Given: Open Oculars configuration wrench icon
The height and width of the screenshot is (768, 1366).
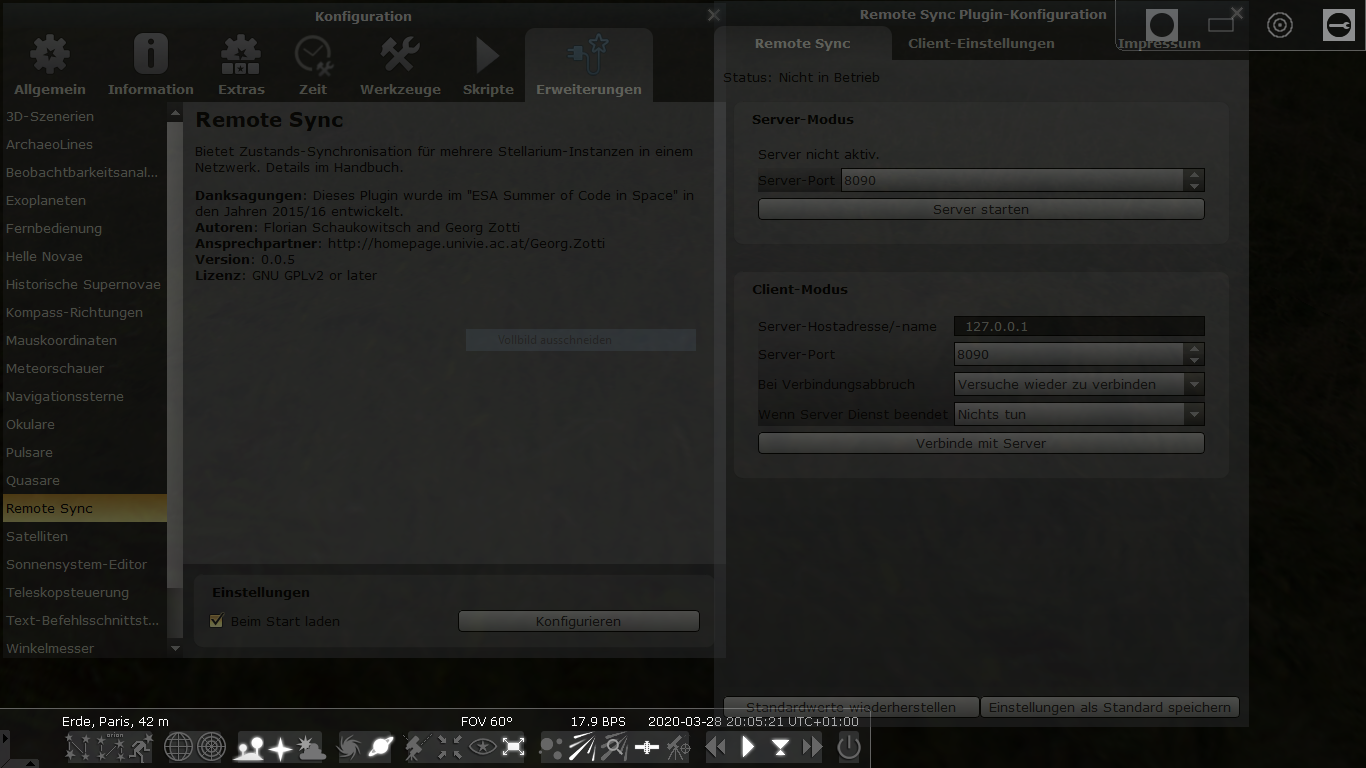Looking at the screenshot, I should [1339, 25].
